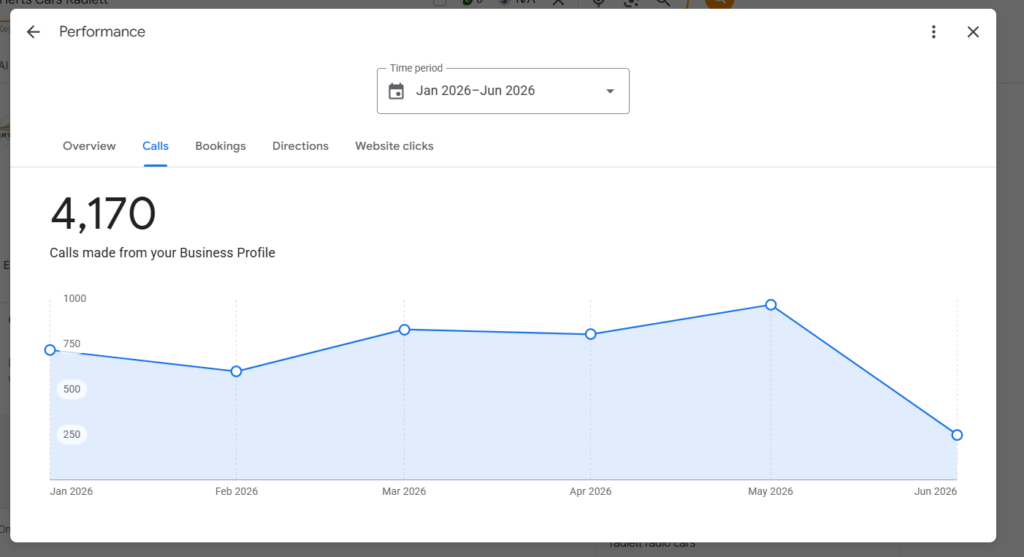1024x557 pixels.
Task: Click the Jun 2026 x-axis label
Action: (935, 491)
